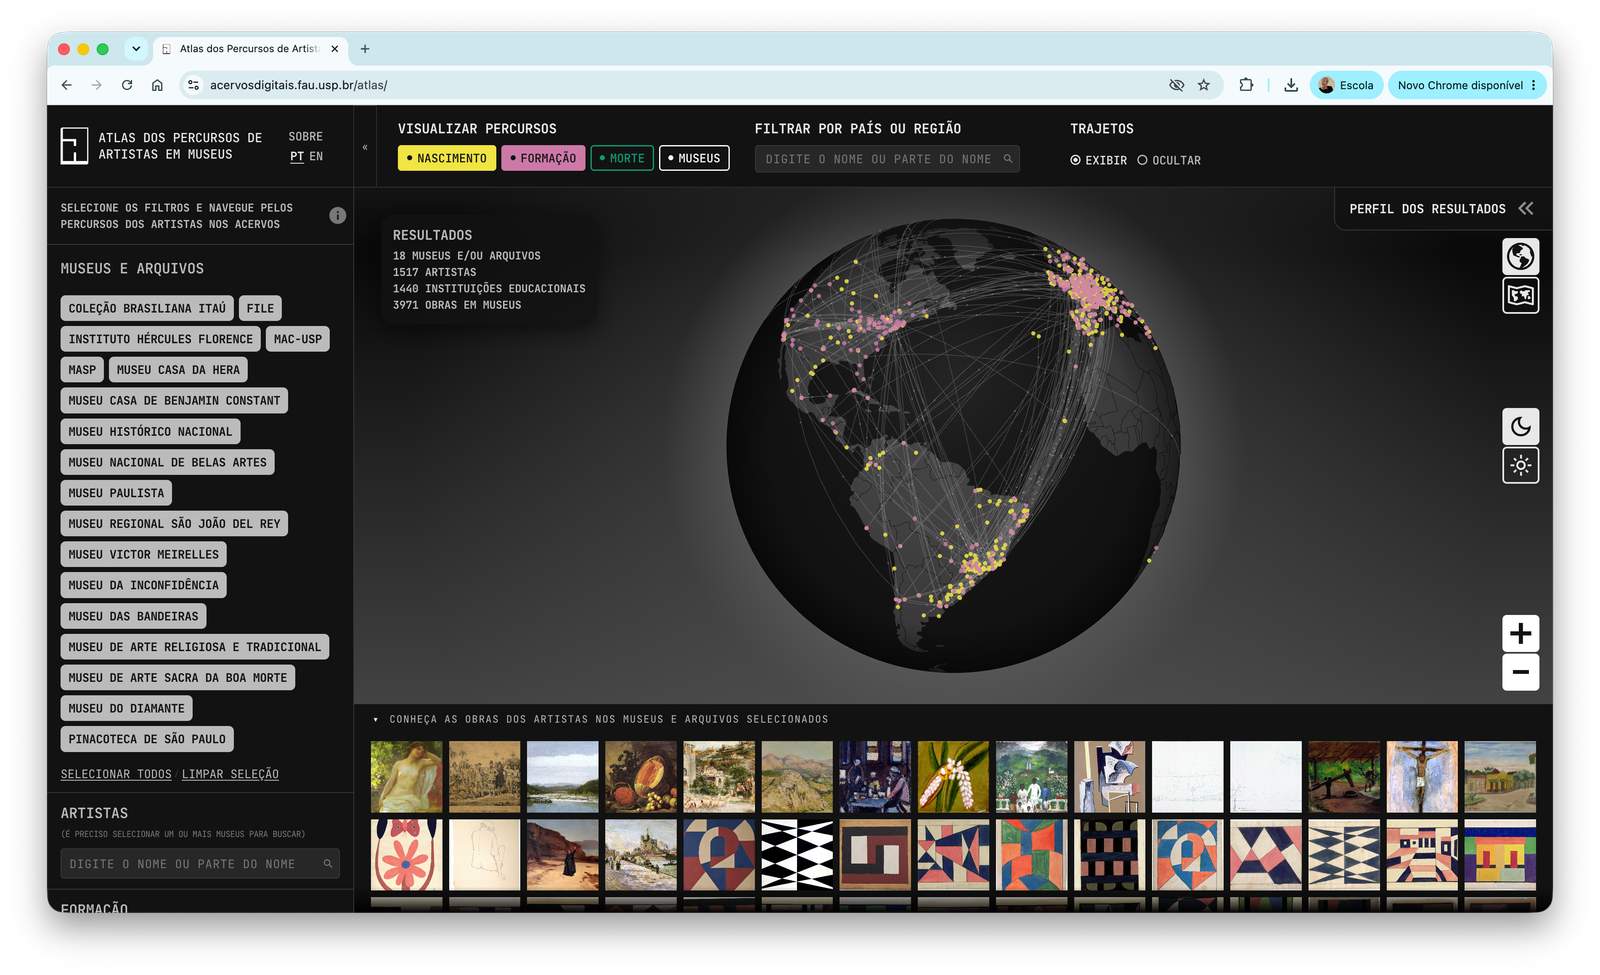Viewport: 1600px width, 975px height.
Task: Zoom in with the plus button
Action: point(1520,634)
